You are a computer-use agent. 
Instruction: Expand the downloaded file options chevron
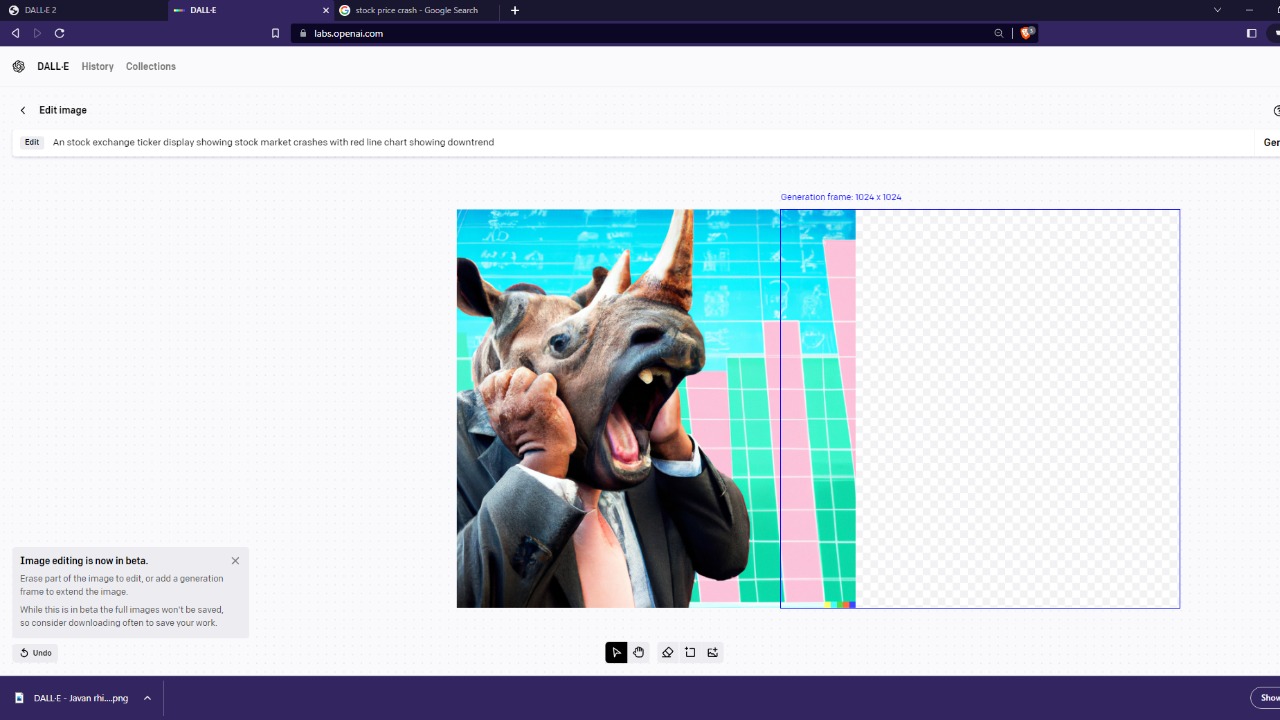pos(147,698)
